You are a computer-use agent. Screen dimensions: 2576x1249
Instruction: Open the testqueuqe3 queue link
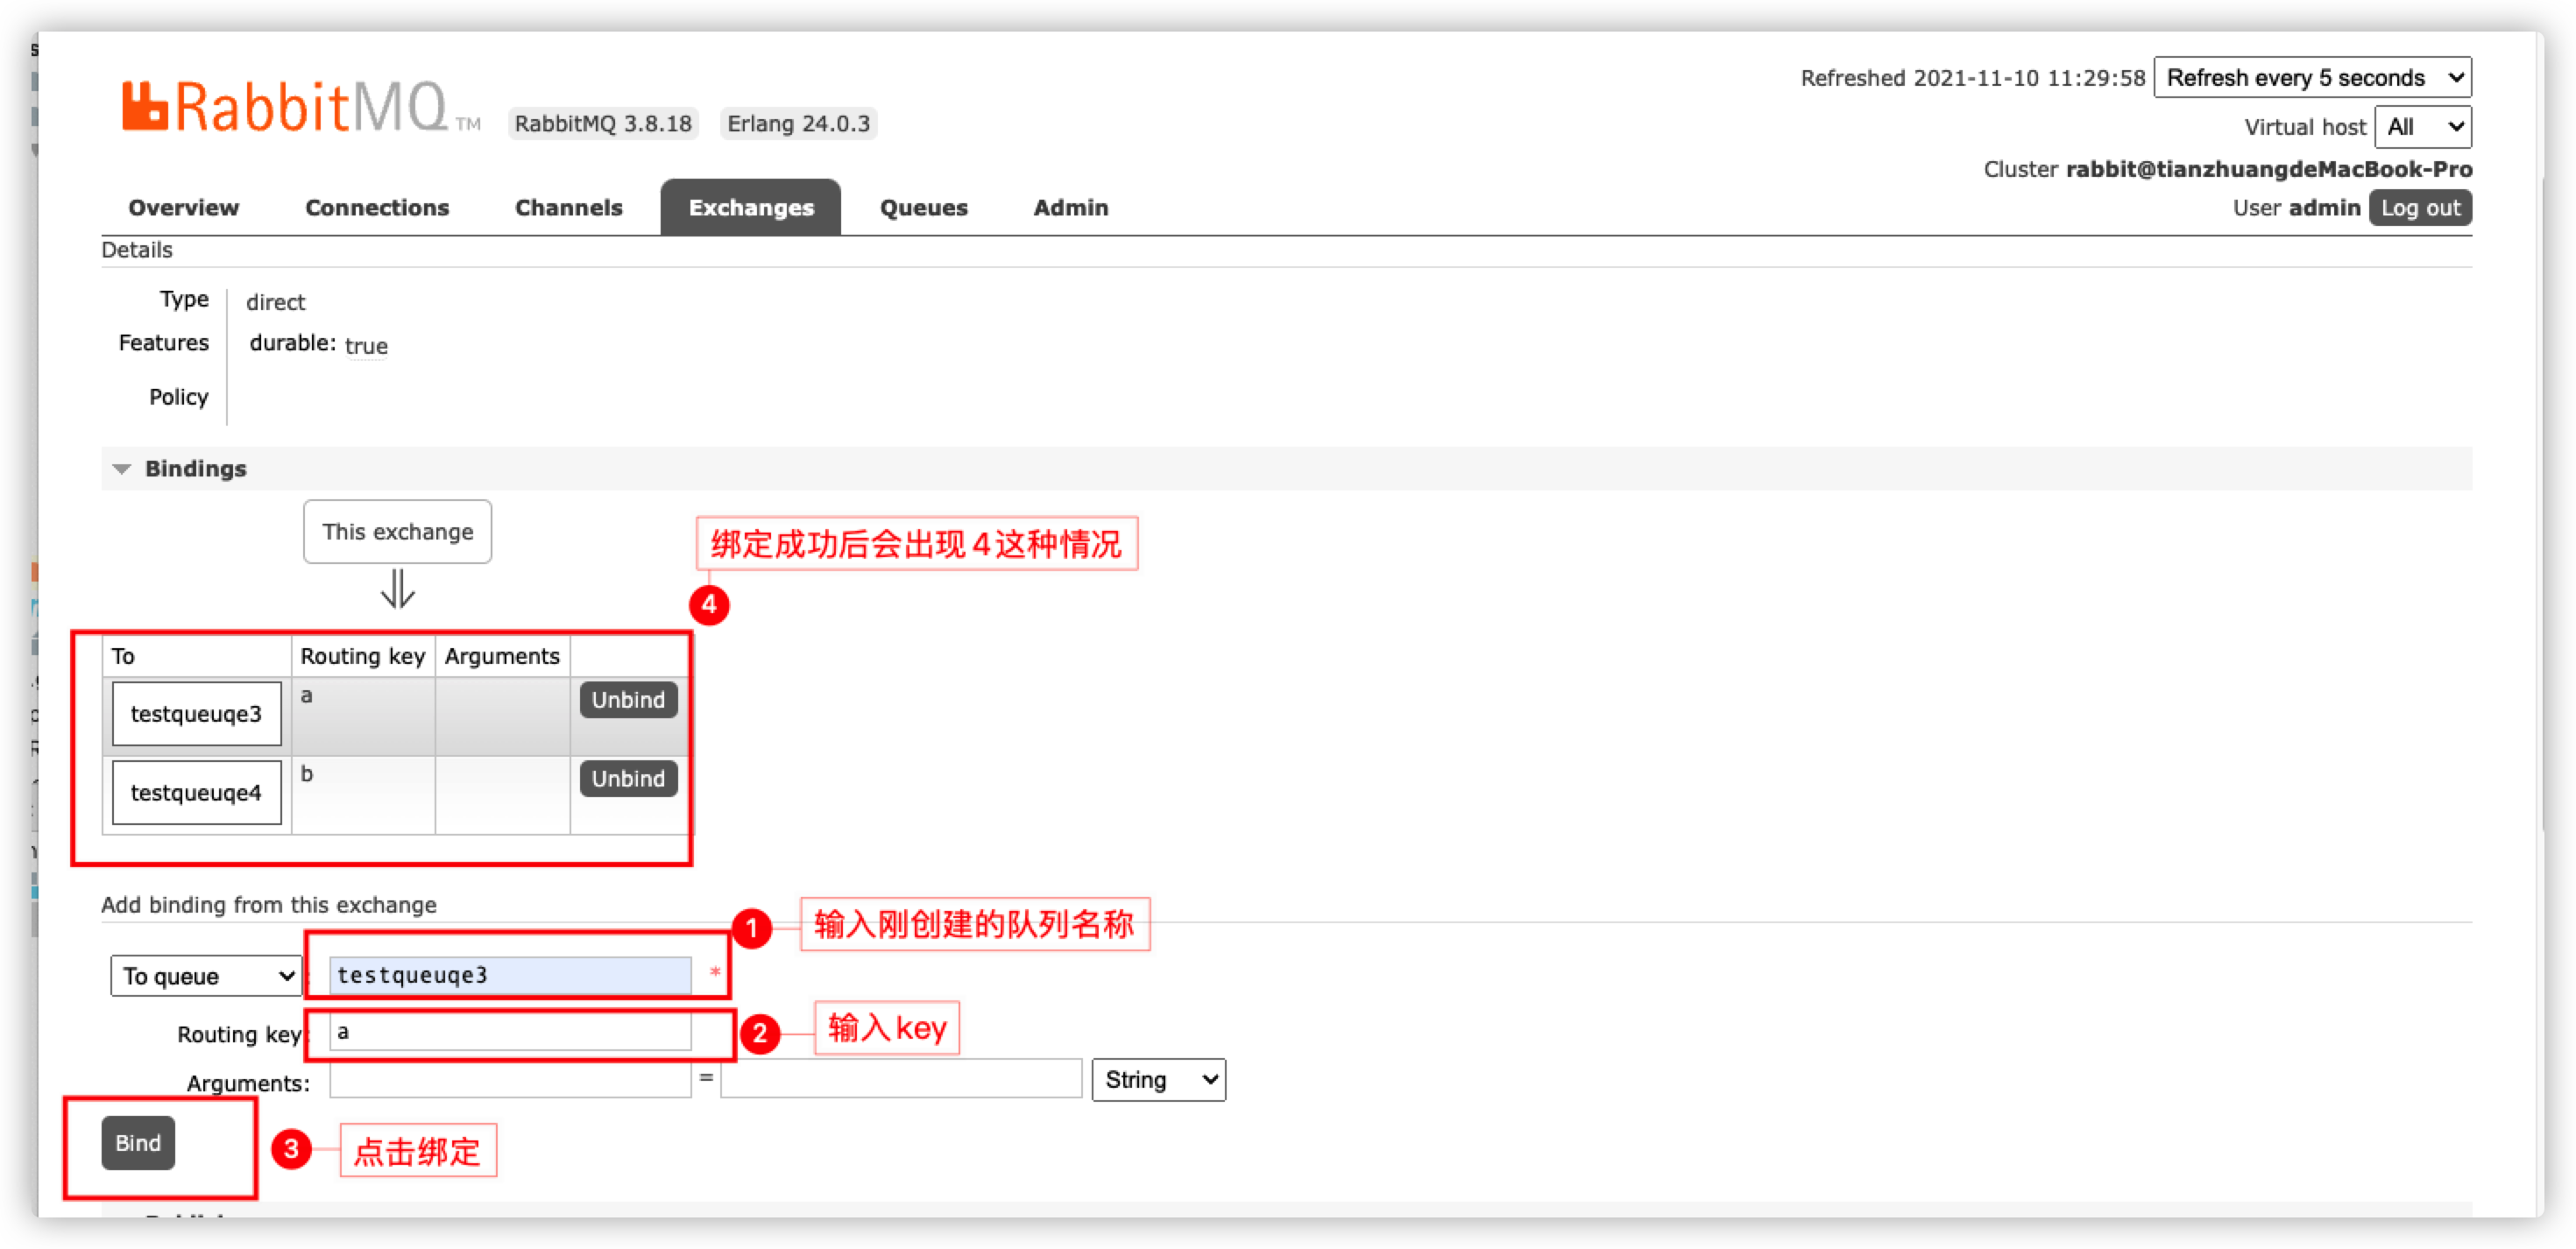coord(196,714)
